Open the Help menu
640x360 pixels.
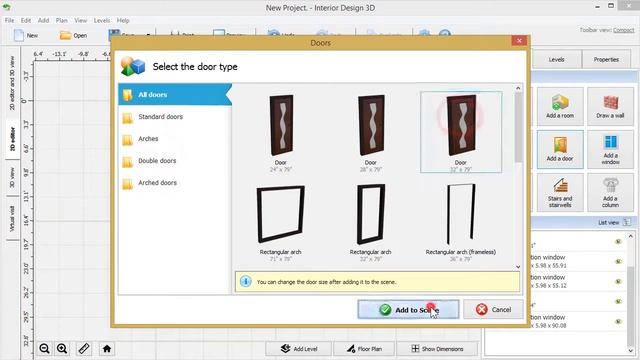pos(123,20)
